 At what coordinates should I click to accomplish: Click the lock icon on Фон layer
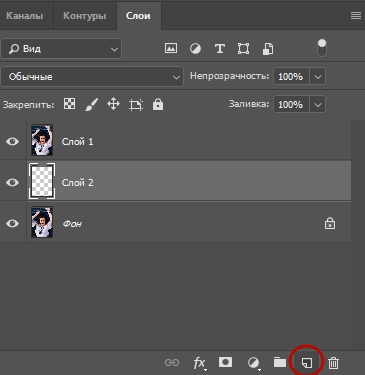click(x=330, y=223)
